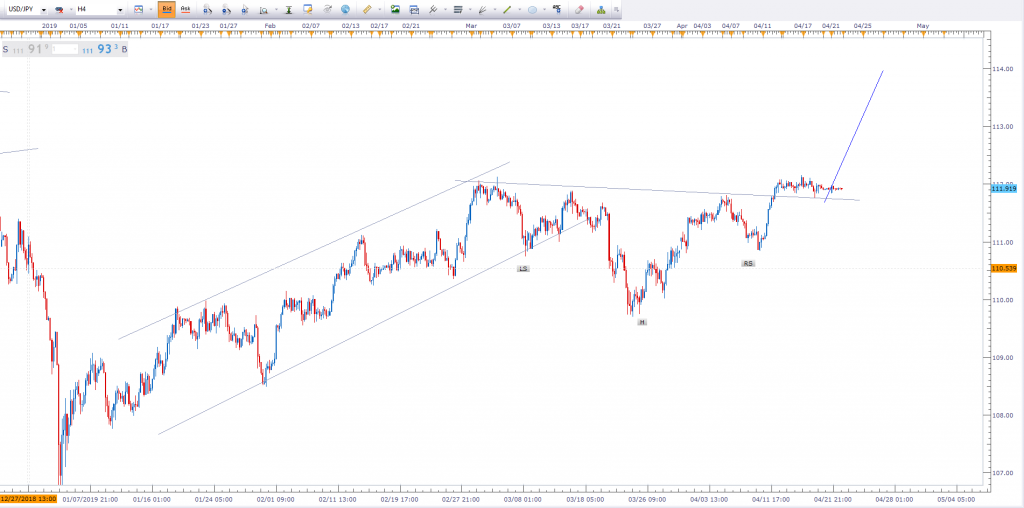Viewport: 1024px width, 508px height.
Task: Click the save chart image icon
Action: (395, 10)
